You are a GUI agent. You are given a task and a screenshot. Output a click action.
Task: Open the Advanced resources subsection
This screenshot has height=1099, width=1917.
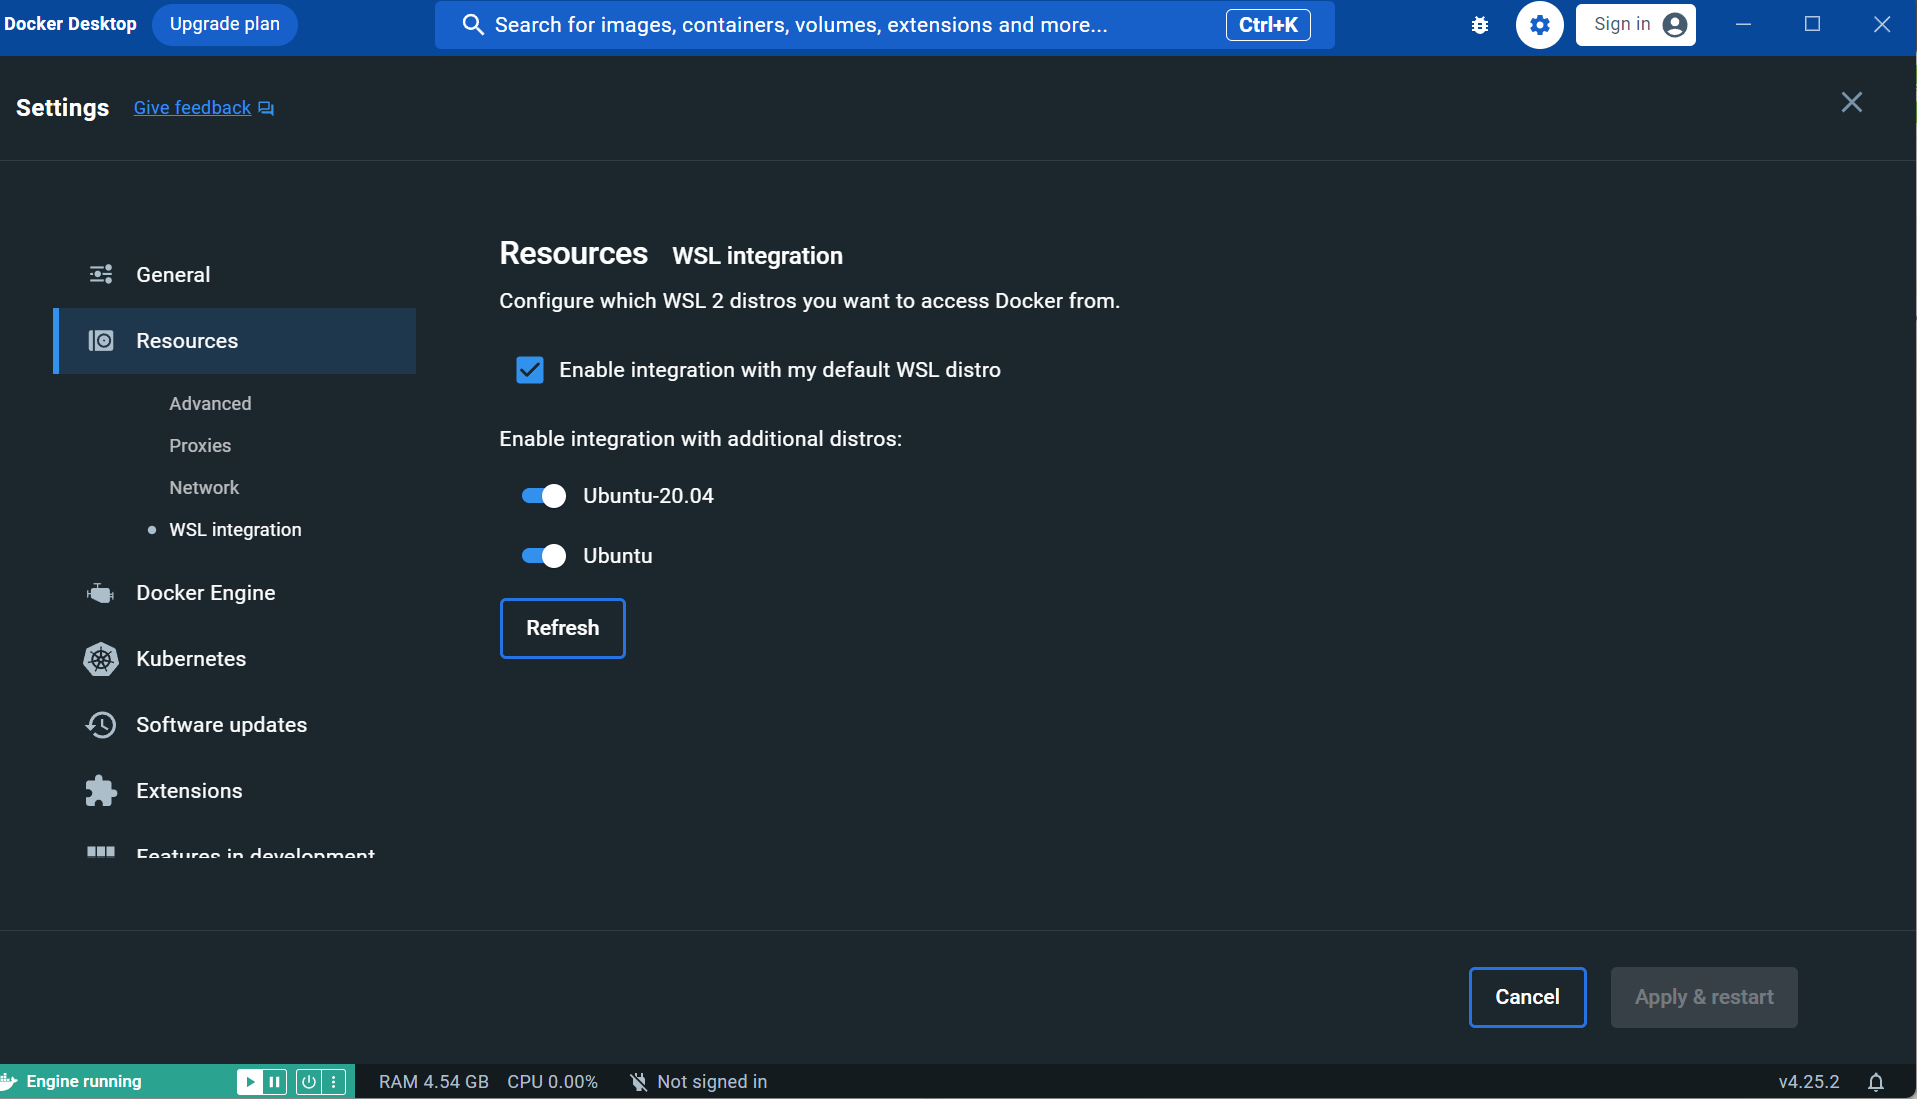pyautogui.click(x=210, y=404)
